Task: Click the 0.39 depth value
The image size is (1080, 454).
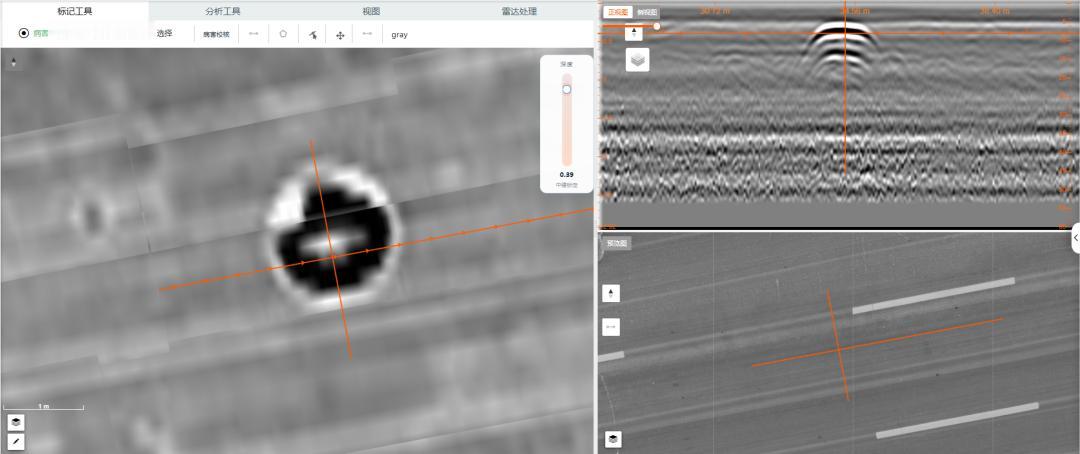Action: coord(566,174)
